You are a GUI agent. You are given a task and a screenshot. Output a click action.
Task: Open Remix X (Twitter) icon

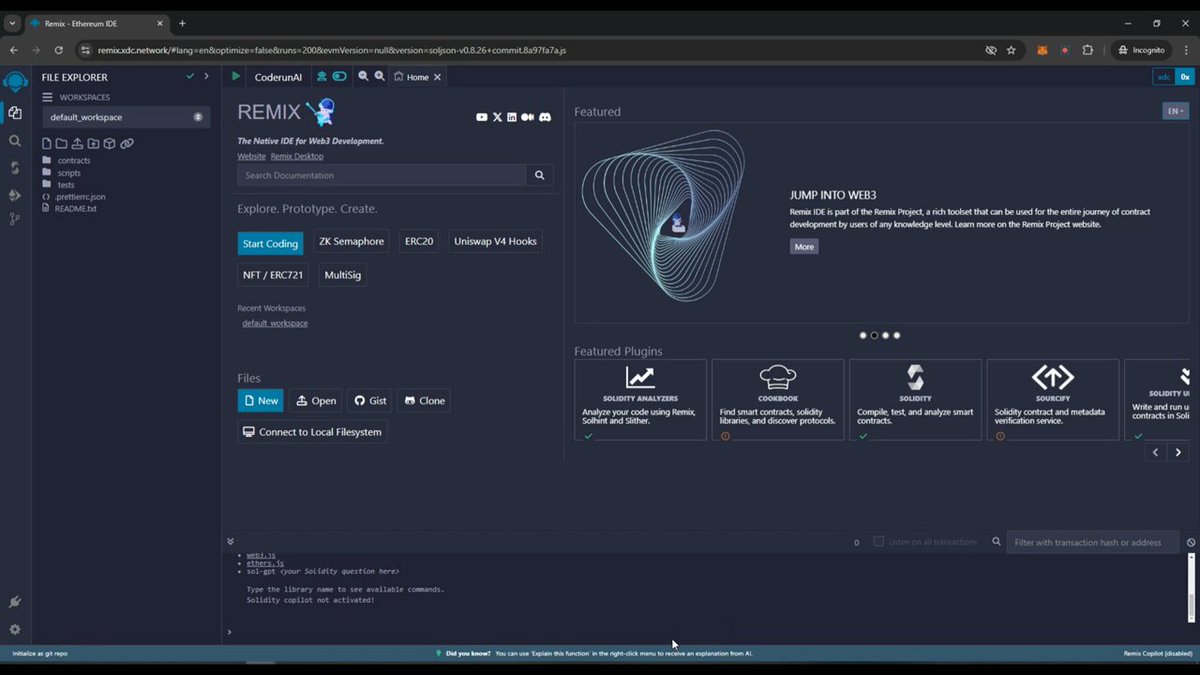point(497,117)
